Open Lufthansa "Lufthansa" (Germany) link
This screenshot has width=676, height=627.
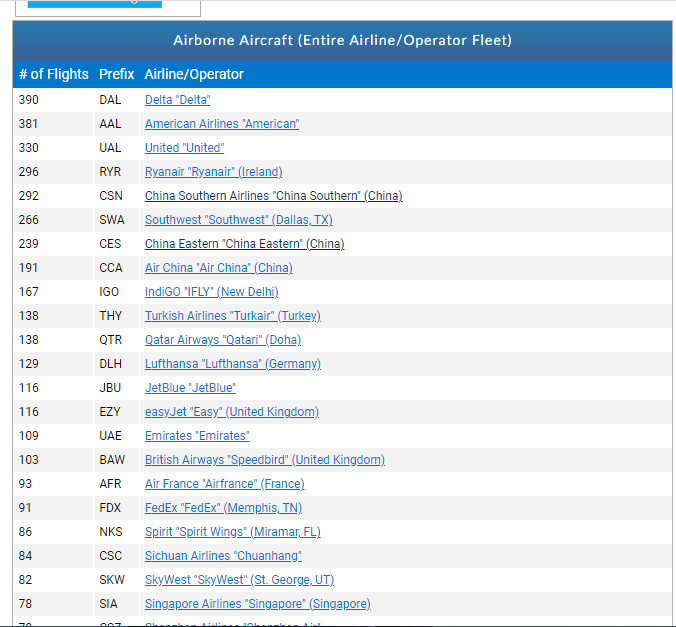pos(232,364)
